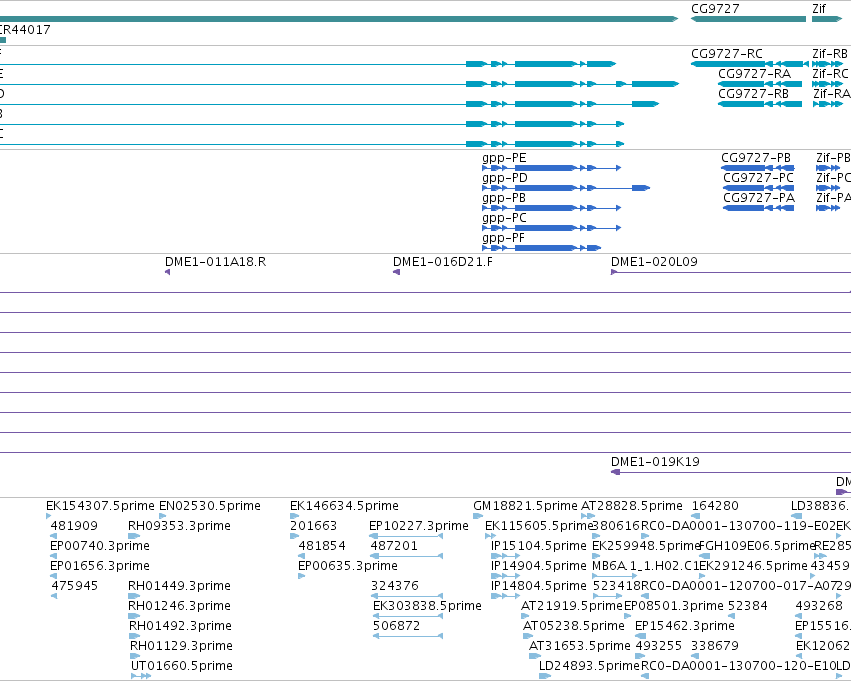
Task: Open the DME1-020L09 BAC clone label
Action: coord(654,262)
